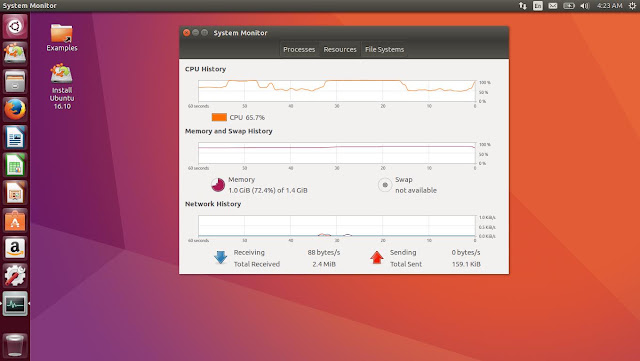Click the '1.0 GiB (72.4%) of 1.4 GiB' text

268,190
